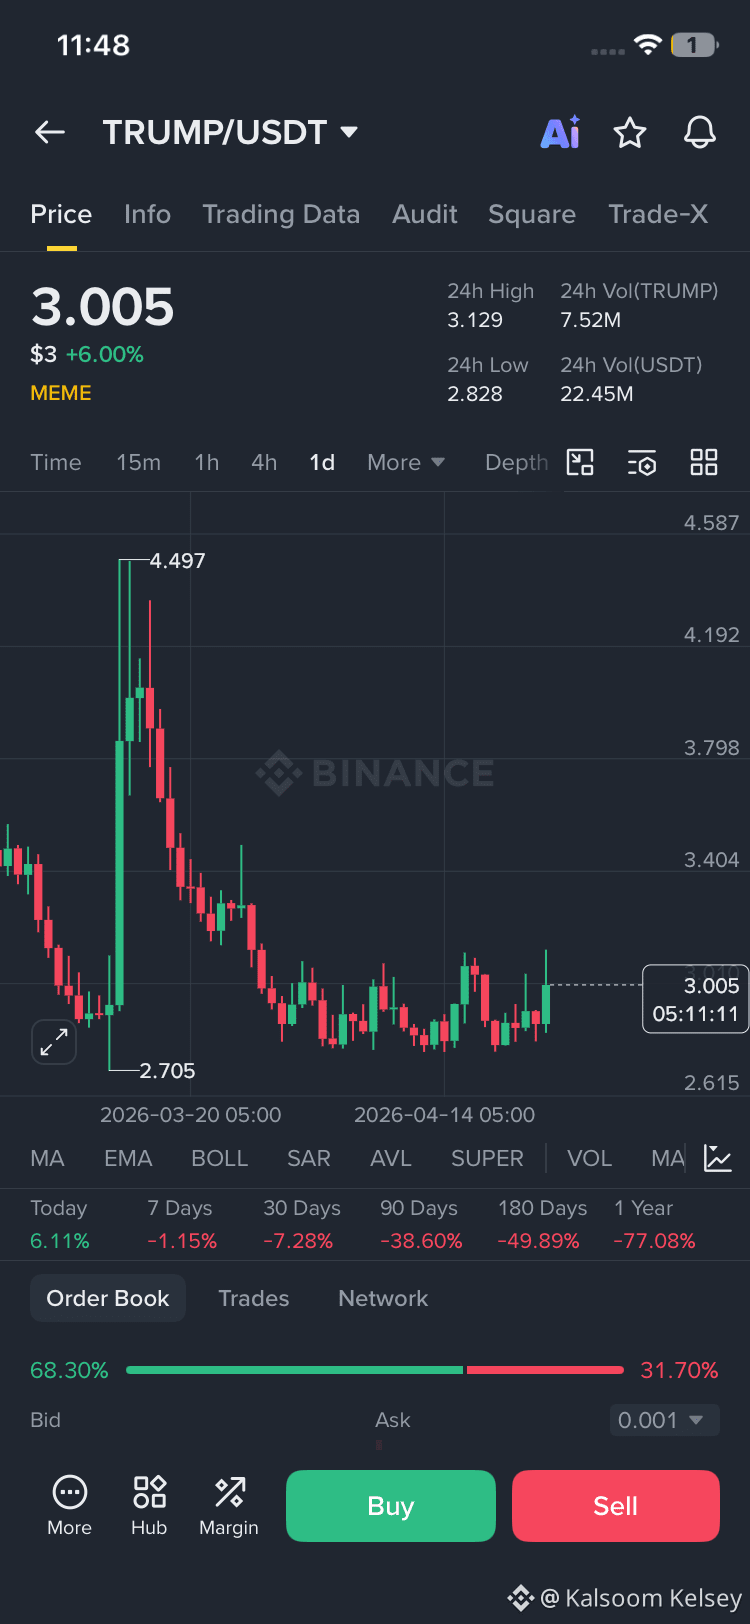This screenshot has height=1624, width=750.
Task: Tap the battery indicator in status bar
Action: coord(694,45)
